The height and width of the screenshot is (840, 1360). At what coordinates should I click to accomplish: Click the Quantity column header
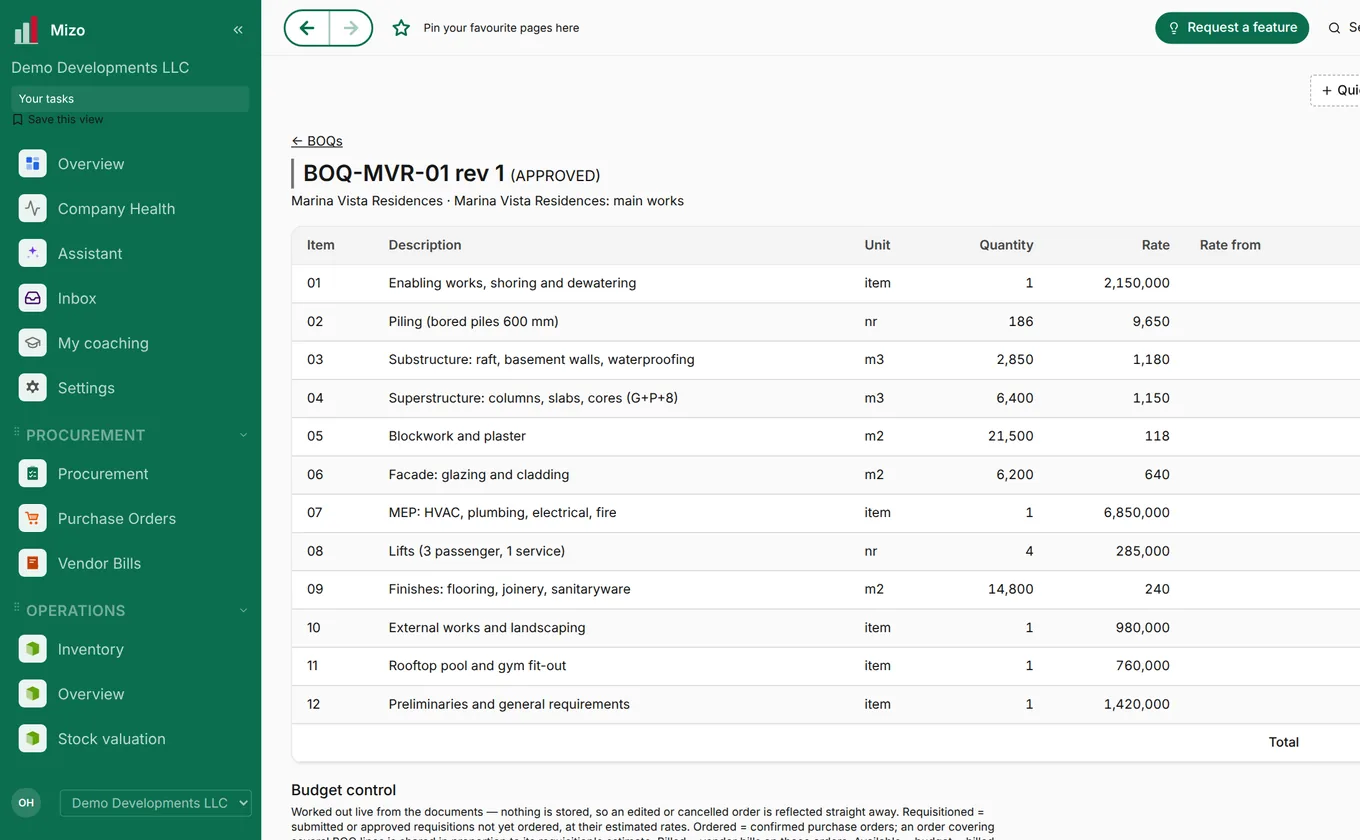coord(1006,245)
